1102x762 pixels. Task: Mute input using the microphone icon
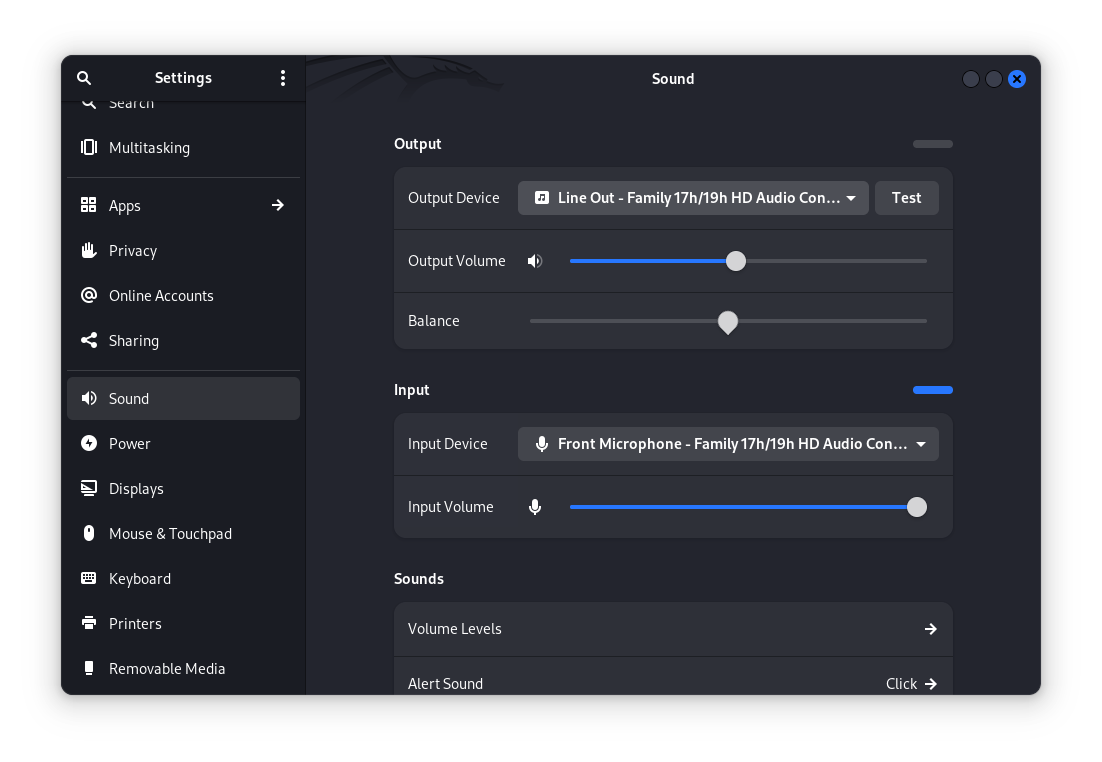point(535,507)
